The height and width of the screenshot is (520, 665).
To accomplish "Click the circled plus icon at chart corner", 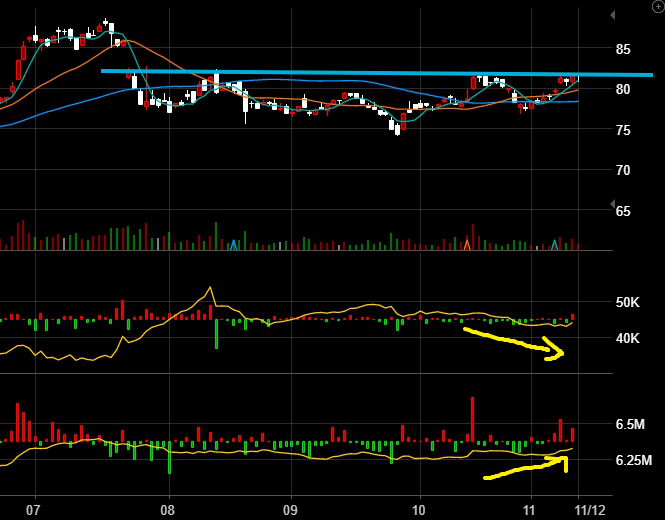I will (659, 7).
